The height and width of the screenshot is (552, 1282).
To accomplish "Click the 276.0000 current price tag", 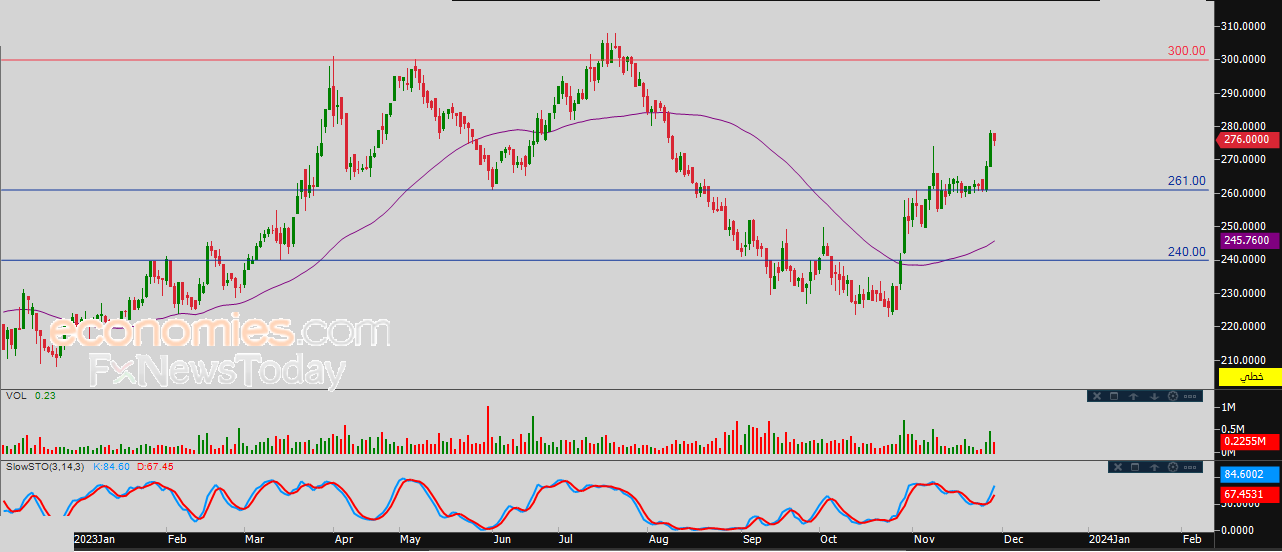I will [1250, 140].
